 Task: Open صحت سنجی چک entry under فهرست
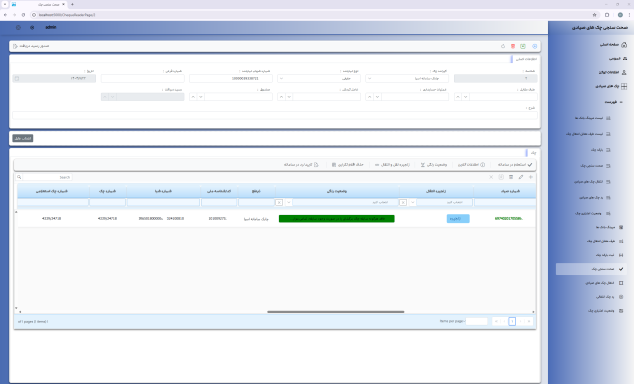(x=595, y=166)
